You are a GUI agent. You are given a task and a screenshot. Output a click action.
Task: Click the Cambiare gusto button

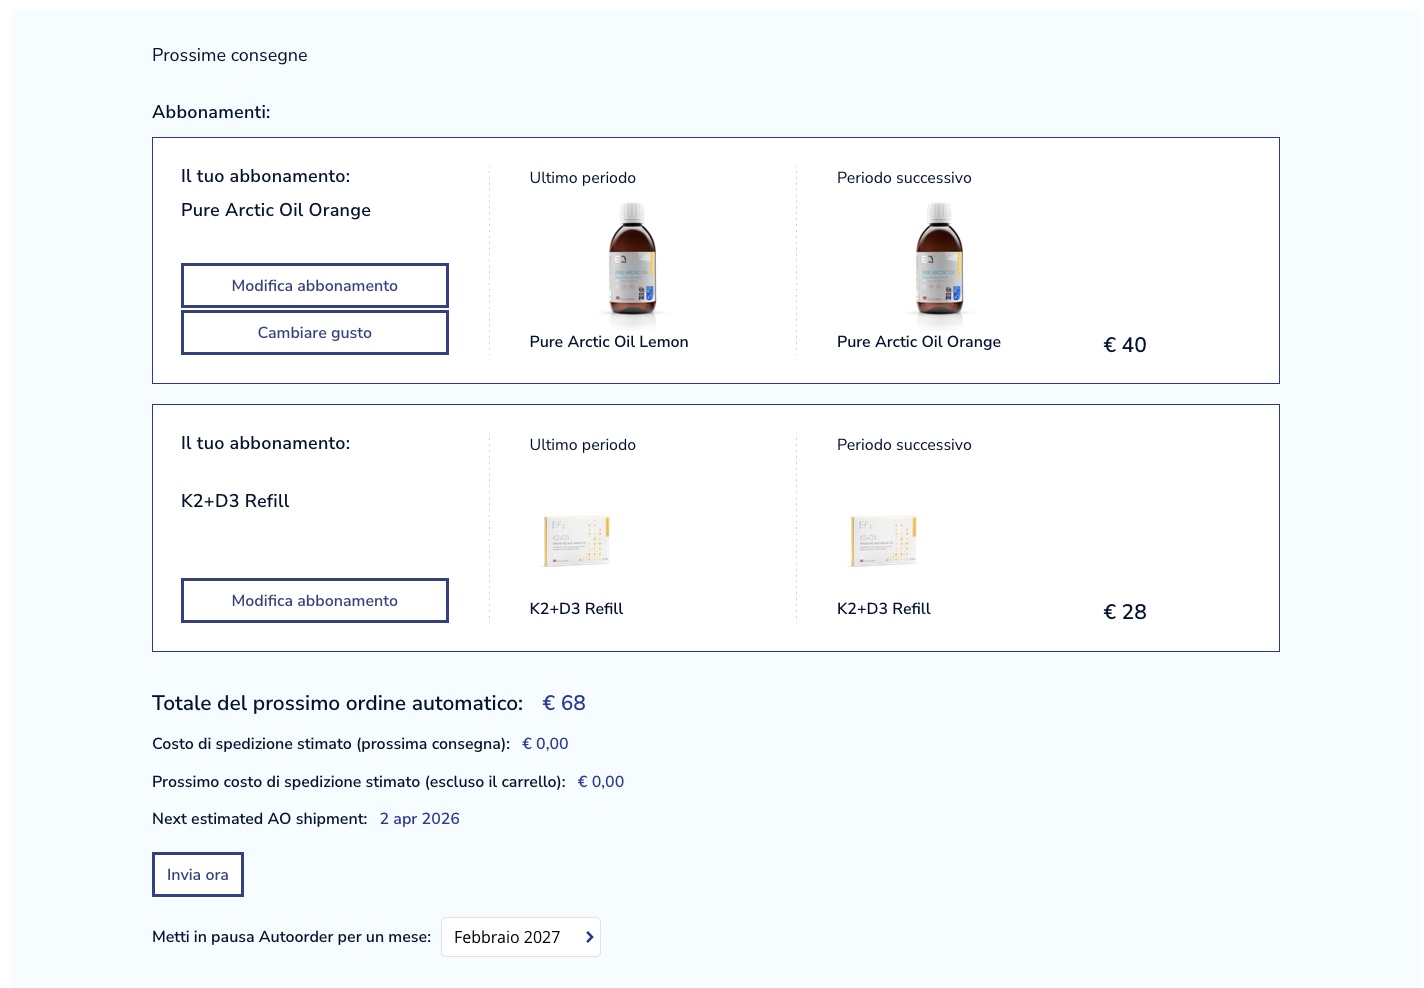pyautogui.click(x=314, y=332)
